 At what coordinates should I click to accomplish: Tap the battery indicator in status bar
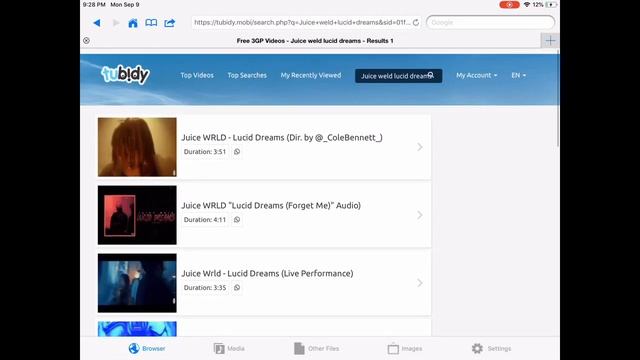pyautogui.click(x=551, y=5)
